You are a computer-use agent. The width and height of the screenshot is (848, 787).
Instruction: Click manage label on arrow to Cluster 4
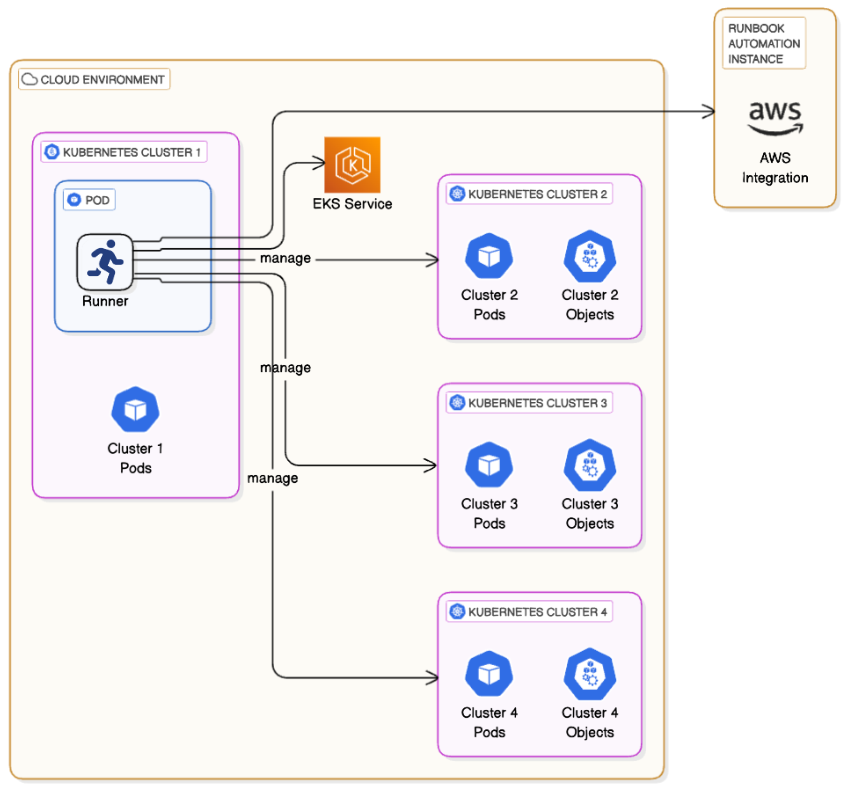pos(273,478)
